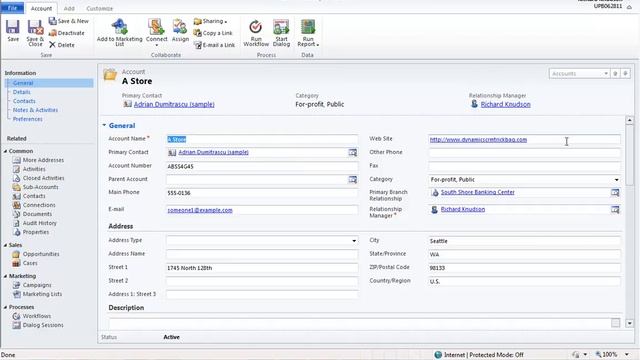Go to Preferences section
Screen dimensions: 640x360
pyautogui.click(x=27, y=119)
